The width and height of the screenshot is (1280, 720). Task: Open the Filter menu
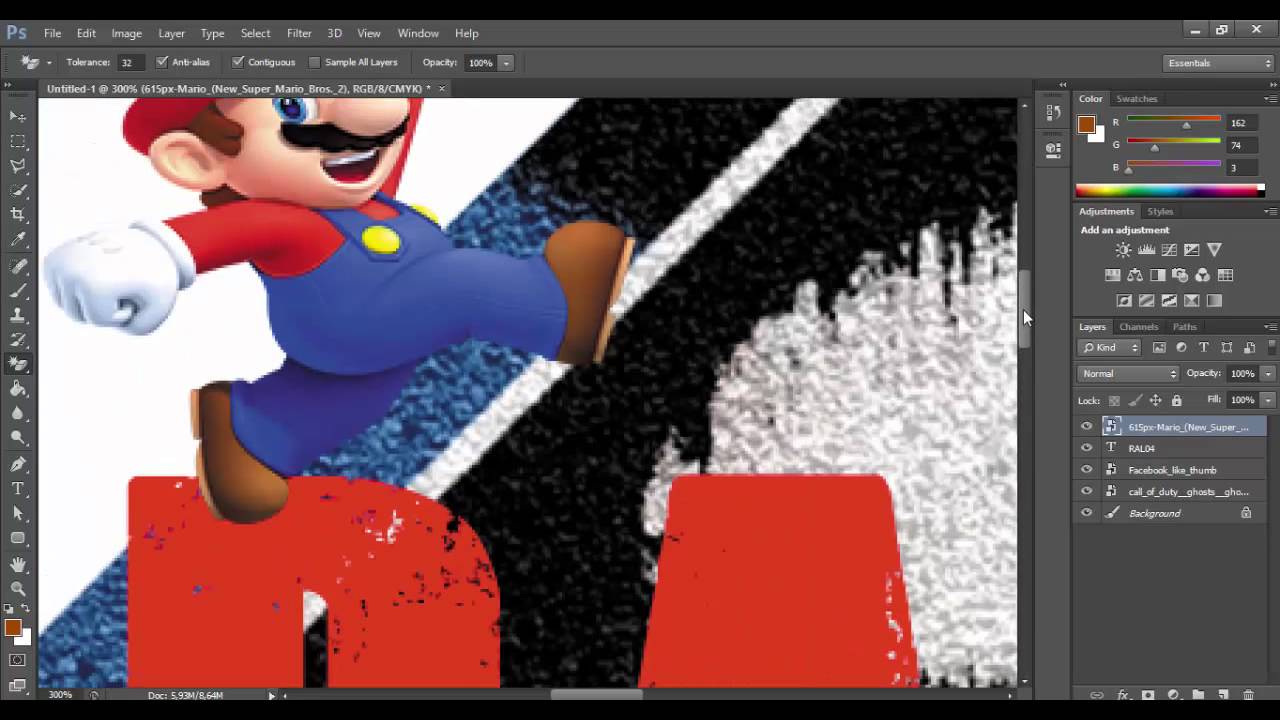299,33
